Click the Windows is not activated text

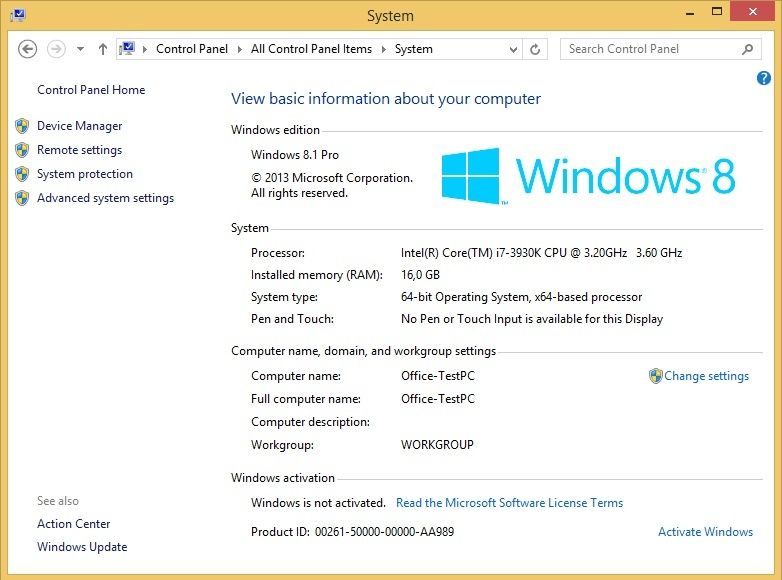pos(318,503)
